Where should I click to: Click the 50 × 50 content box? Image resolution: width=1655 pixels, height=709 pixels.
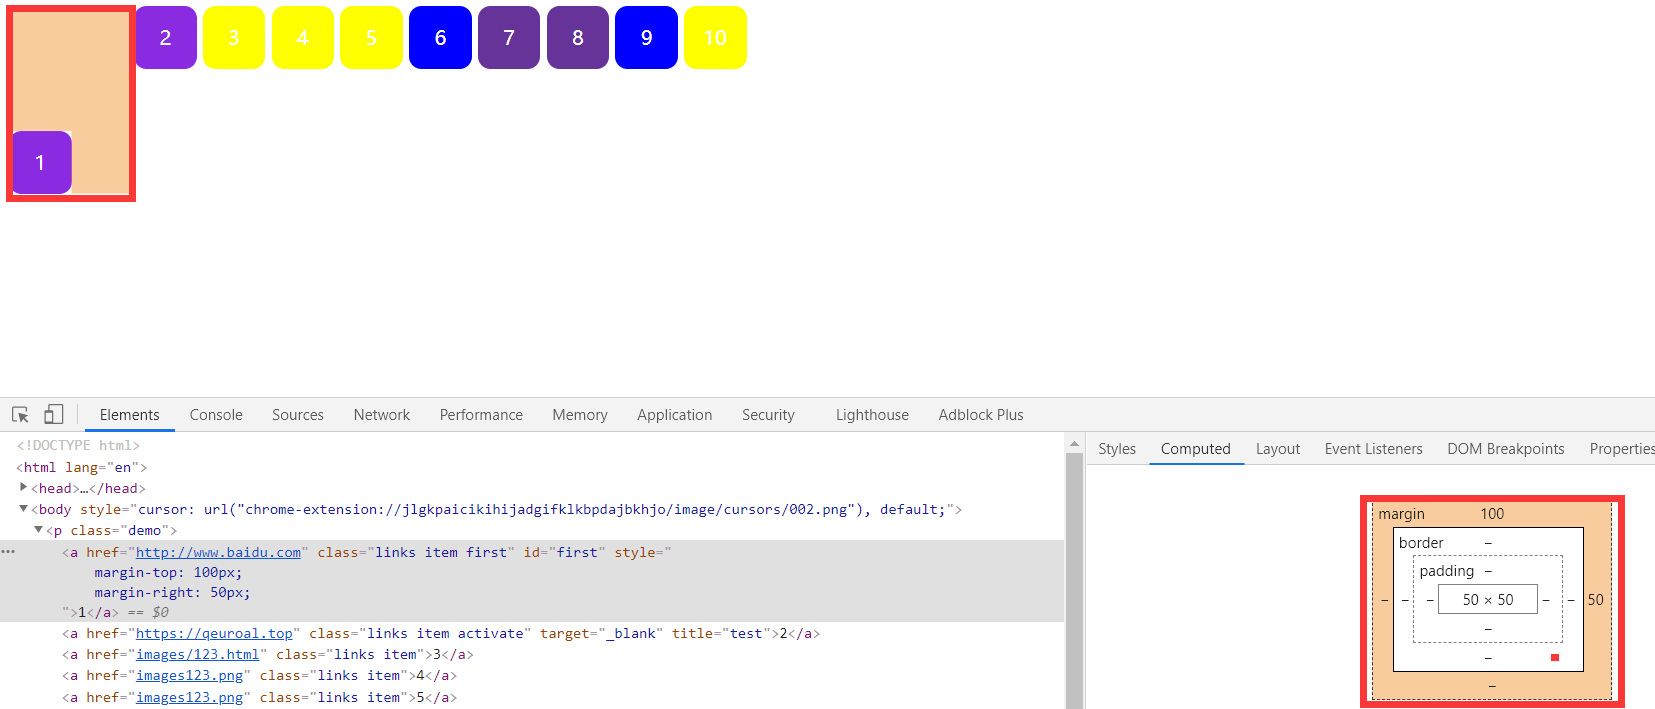(x=1487, y=600)
